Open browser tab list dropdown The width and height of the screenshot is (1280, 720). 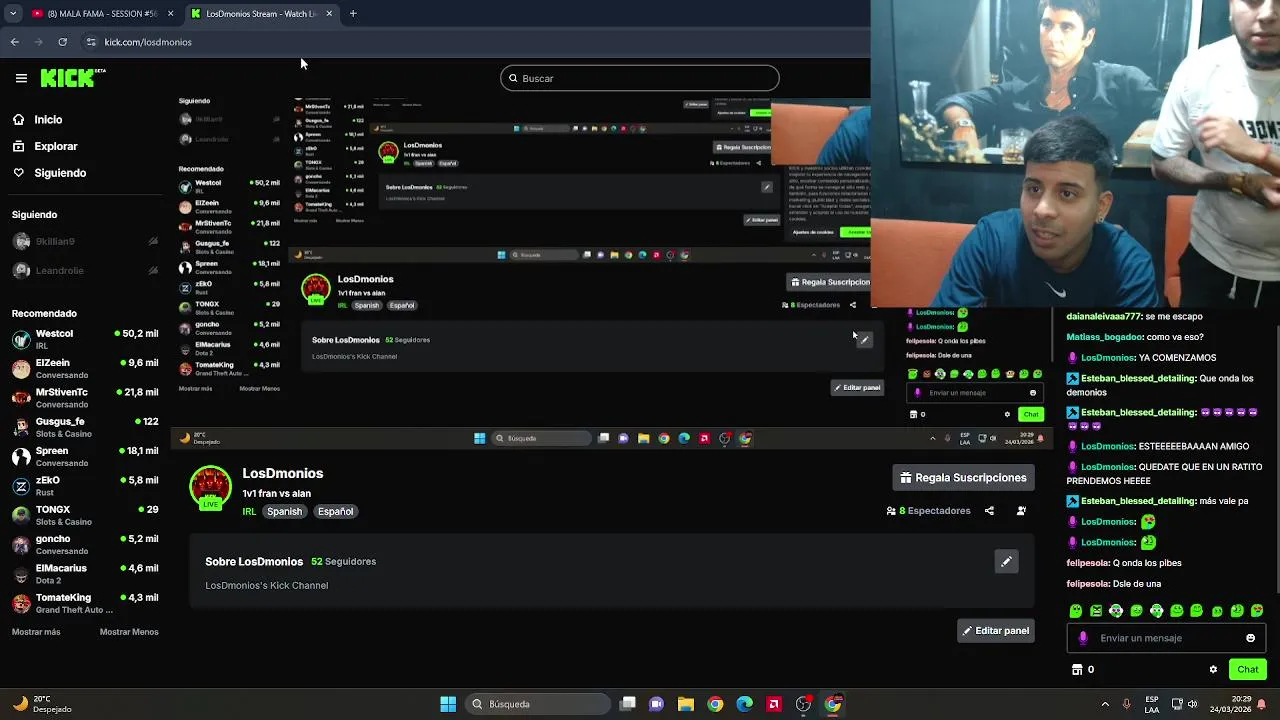[12, 14]
